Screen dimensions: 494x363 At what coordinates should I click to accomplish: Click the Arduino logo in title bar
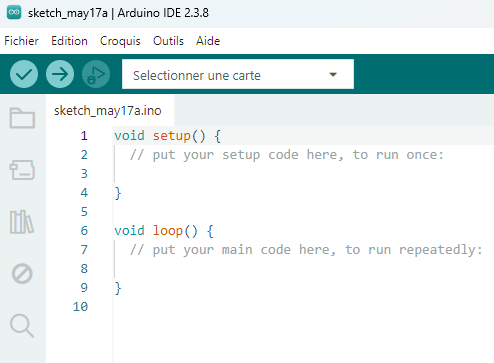pyautogui.click(x=14, y=13)
